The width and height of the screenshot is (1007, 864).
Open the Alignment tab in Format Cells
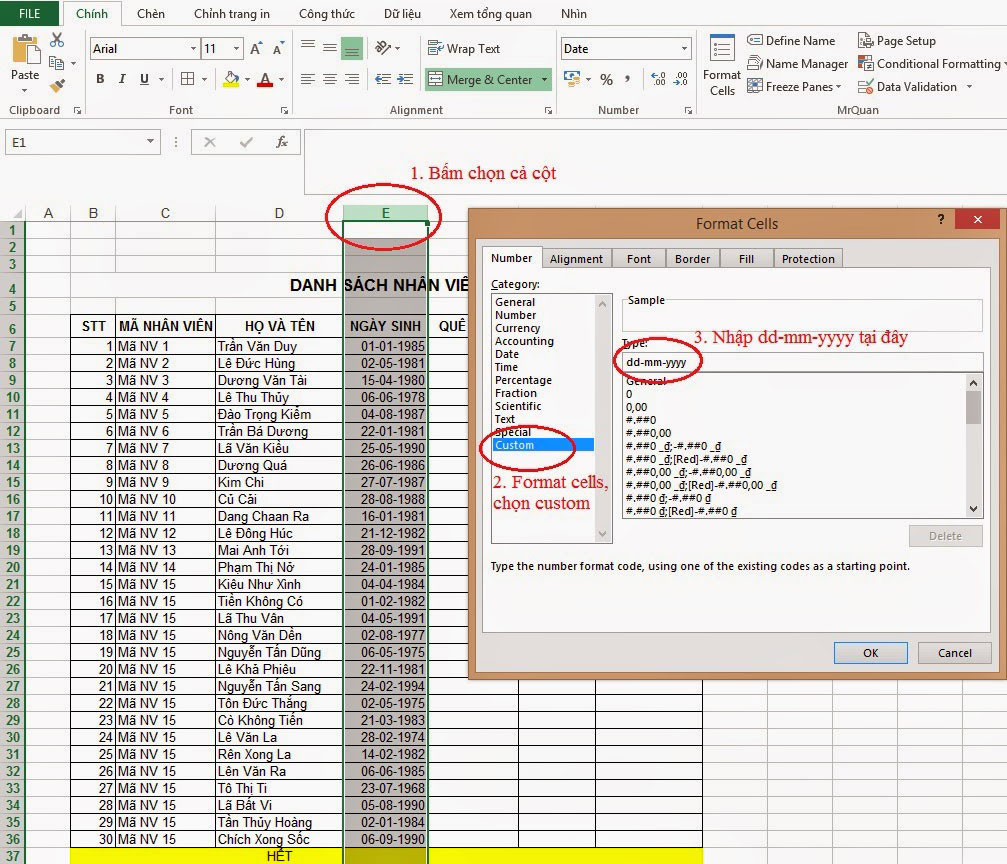[x=576, y=258]
